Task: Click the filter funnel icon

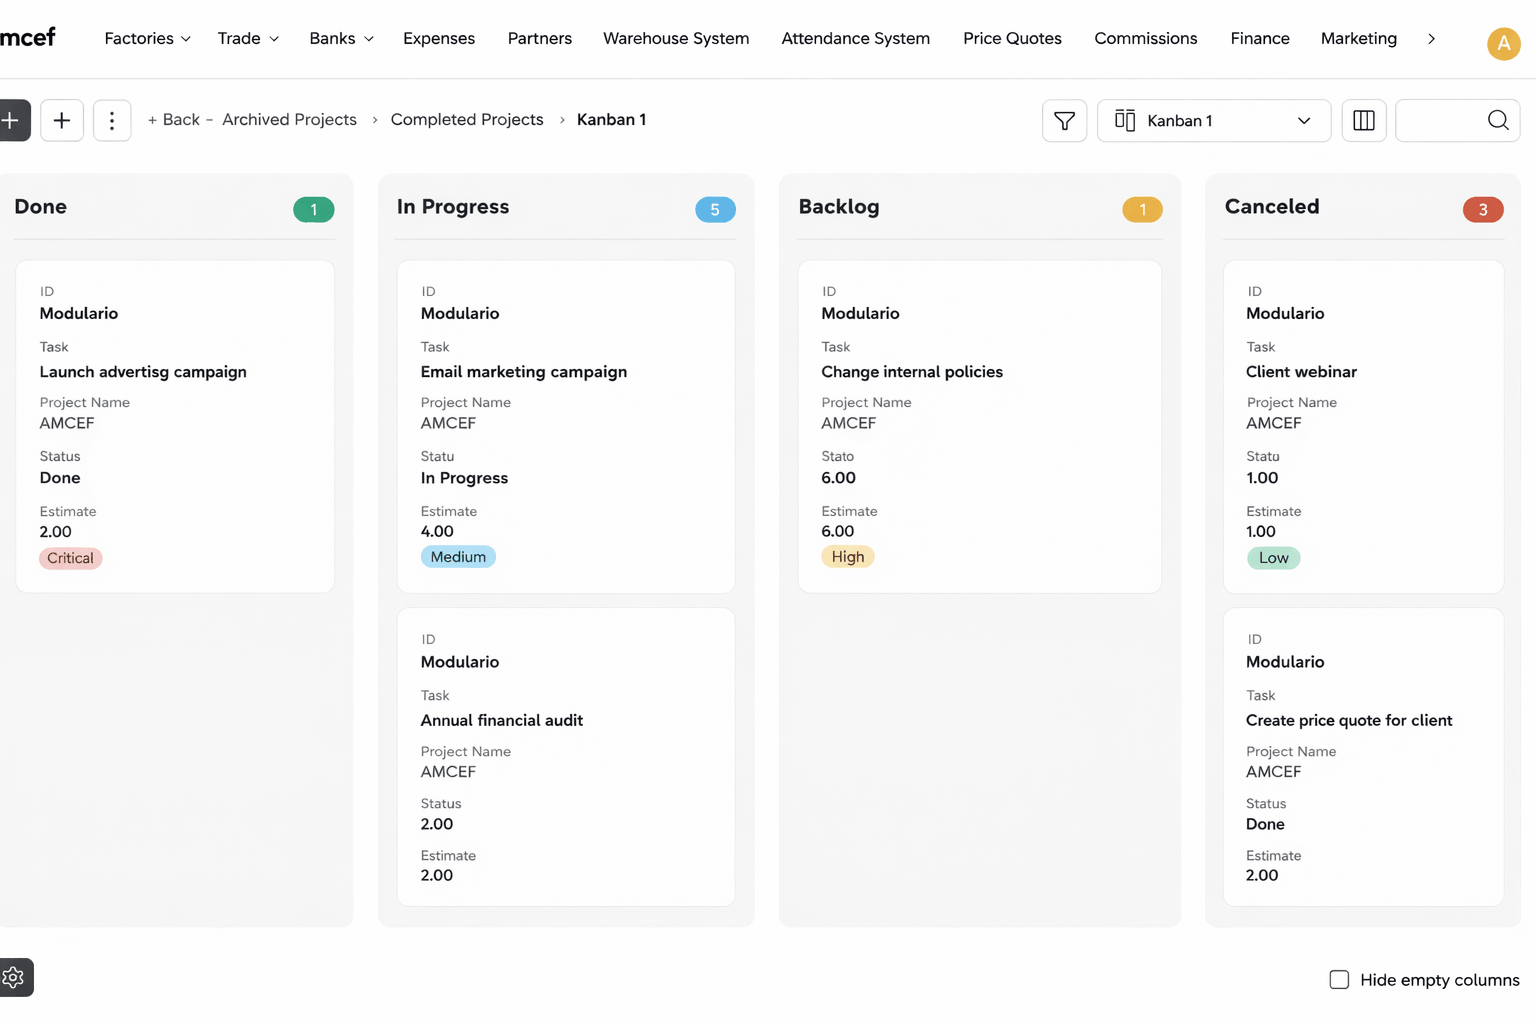Action: (1064, 121)
